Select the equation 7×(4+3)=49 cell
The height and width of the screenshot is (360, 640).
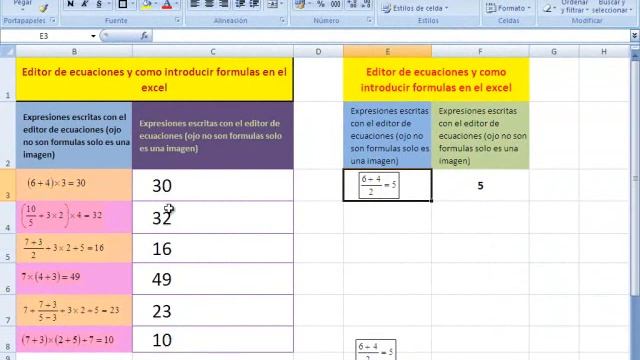74,279
